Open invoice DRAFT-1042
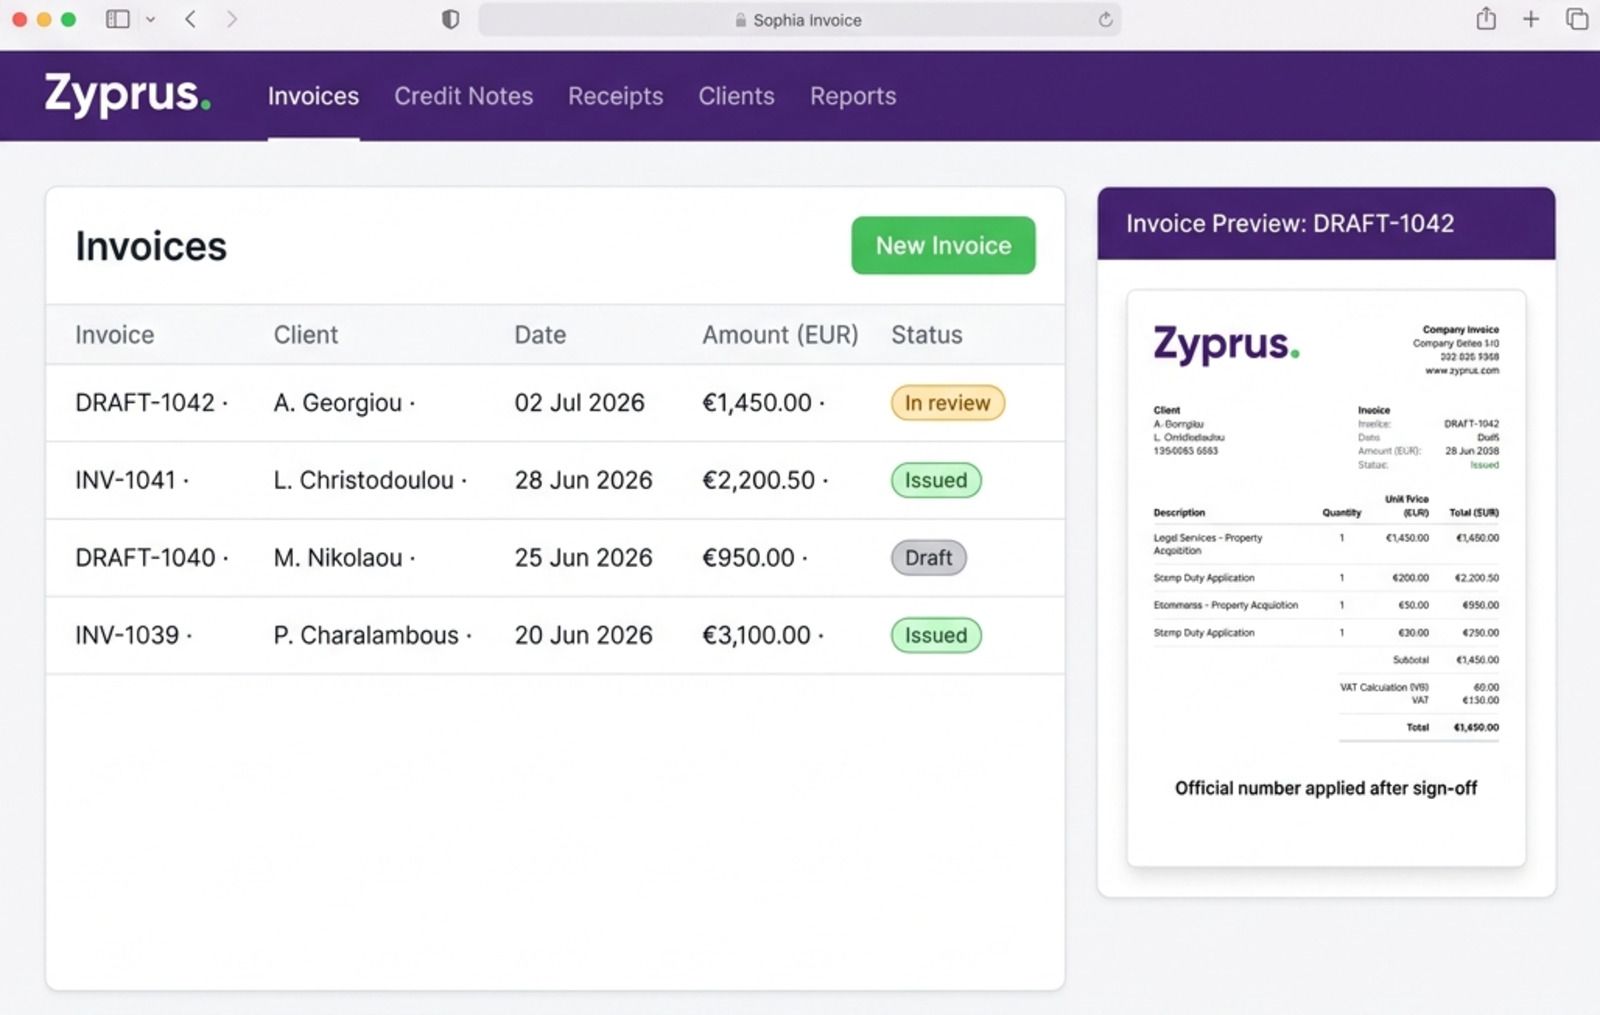 coord(145,403)
